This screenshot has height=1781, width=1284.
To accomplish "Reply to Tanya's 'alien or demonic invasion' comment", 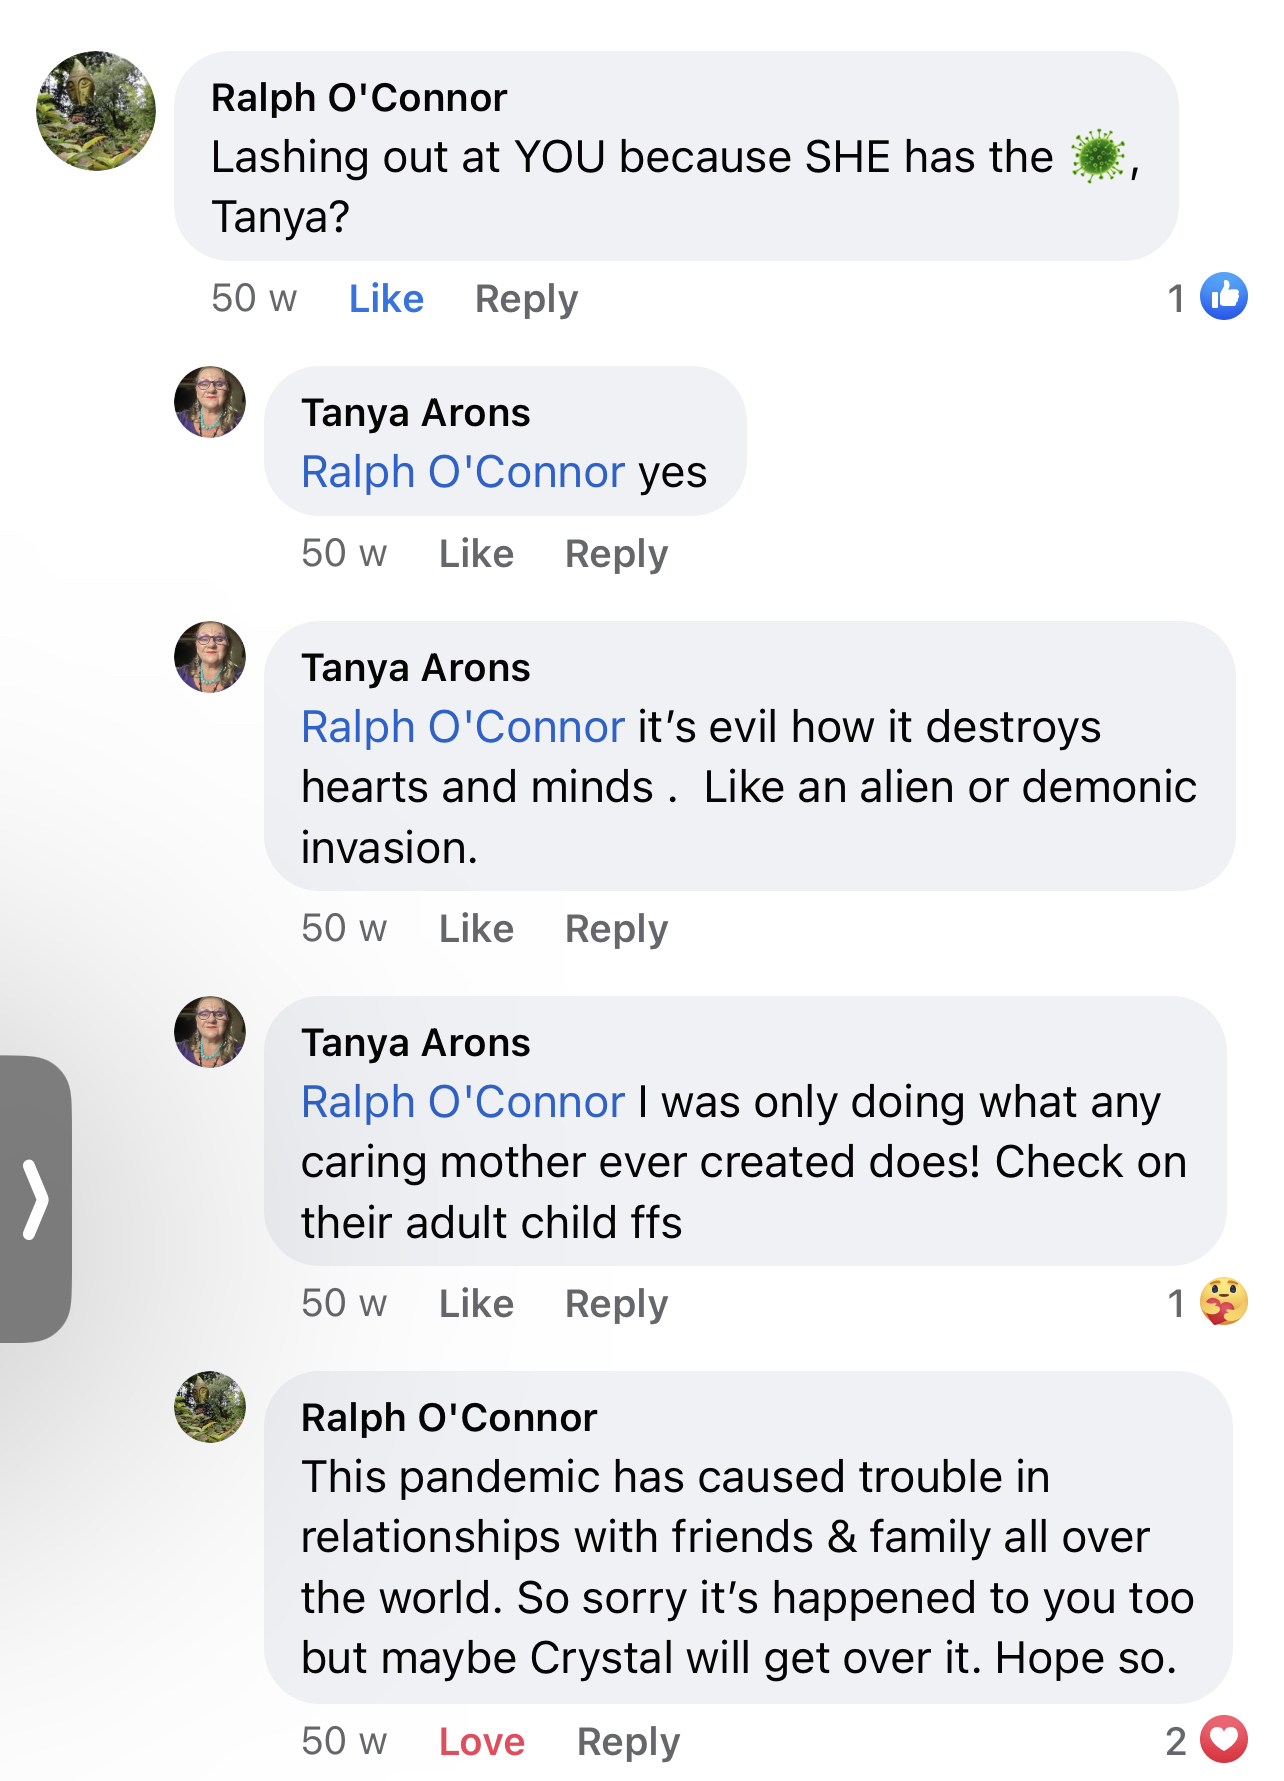I will (x=617, y=929).
